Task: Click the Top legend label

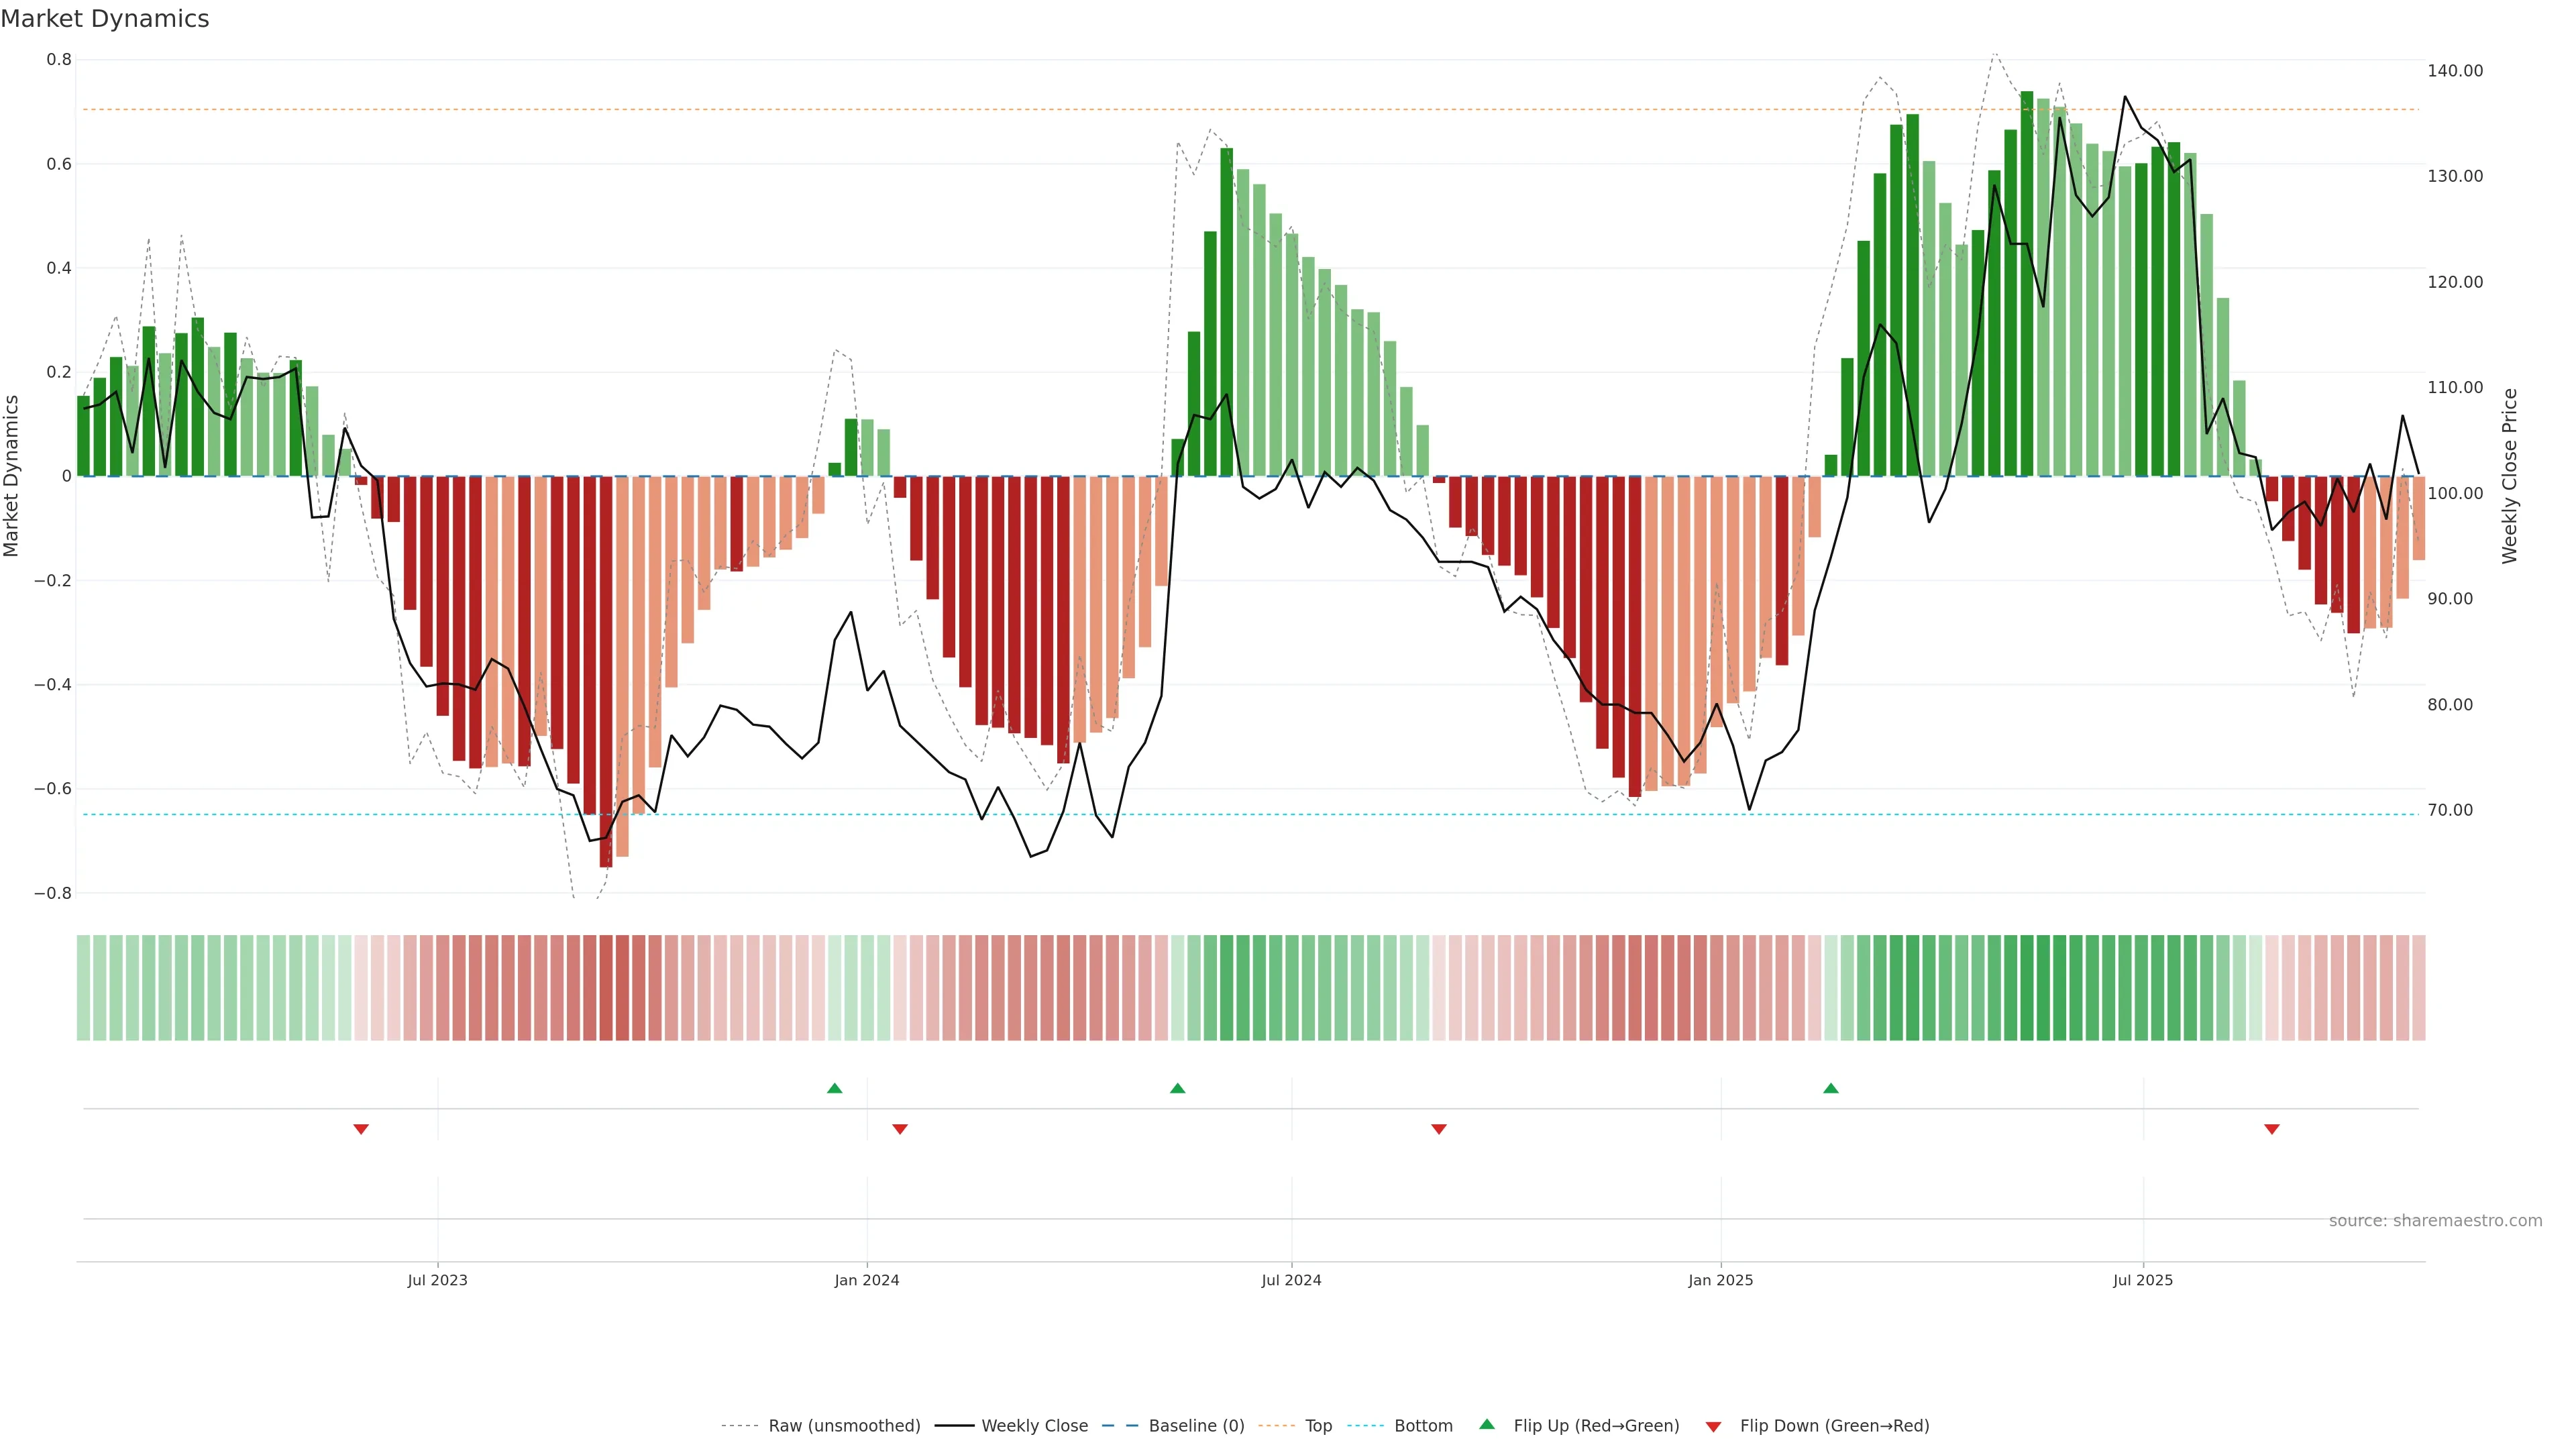Action: tap(1318, 1426)
